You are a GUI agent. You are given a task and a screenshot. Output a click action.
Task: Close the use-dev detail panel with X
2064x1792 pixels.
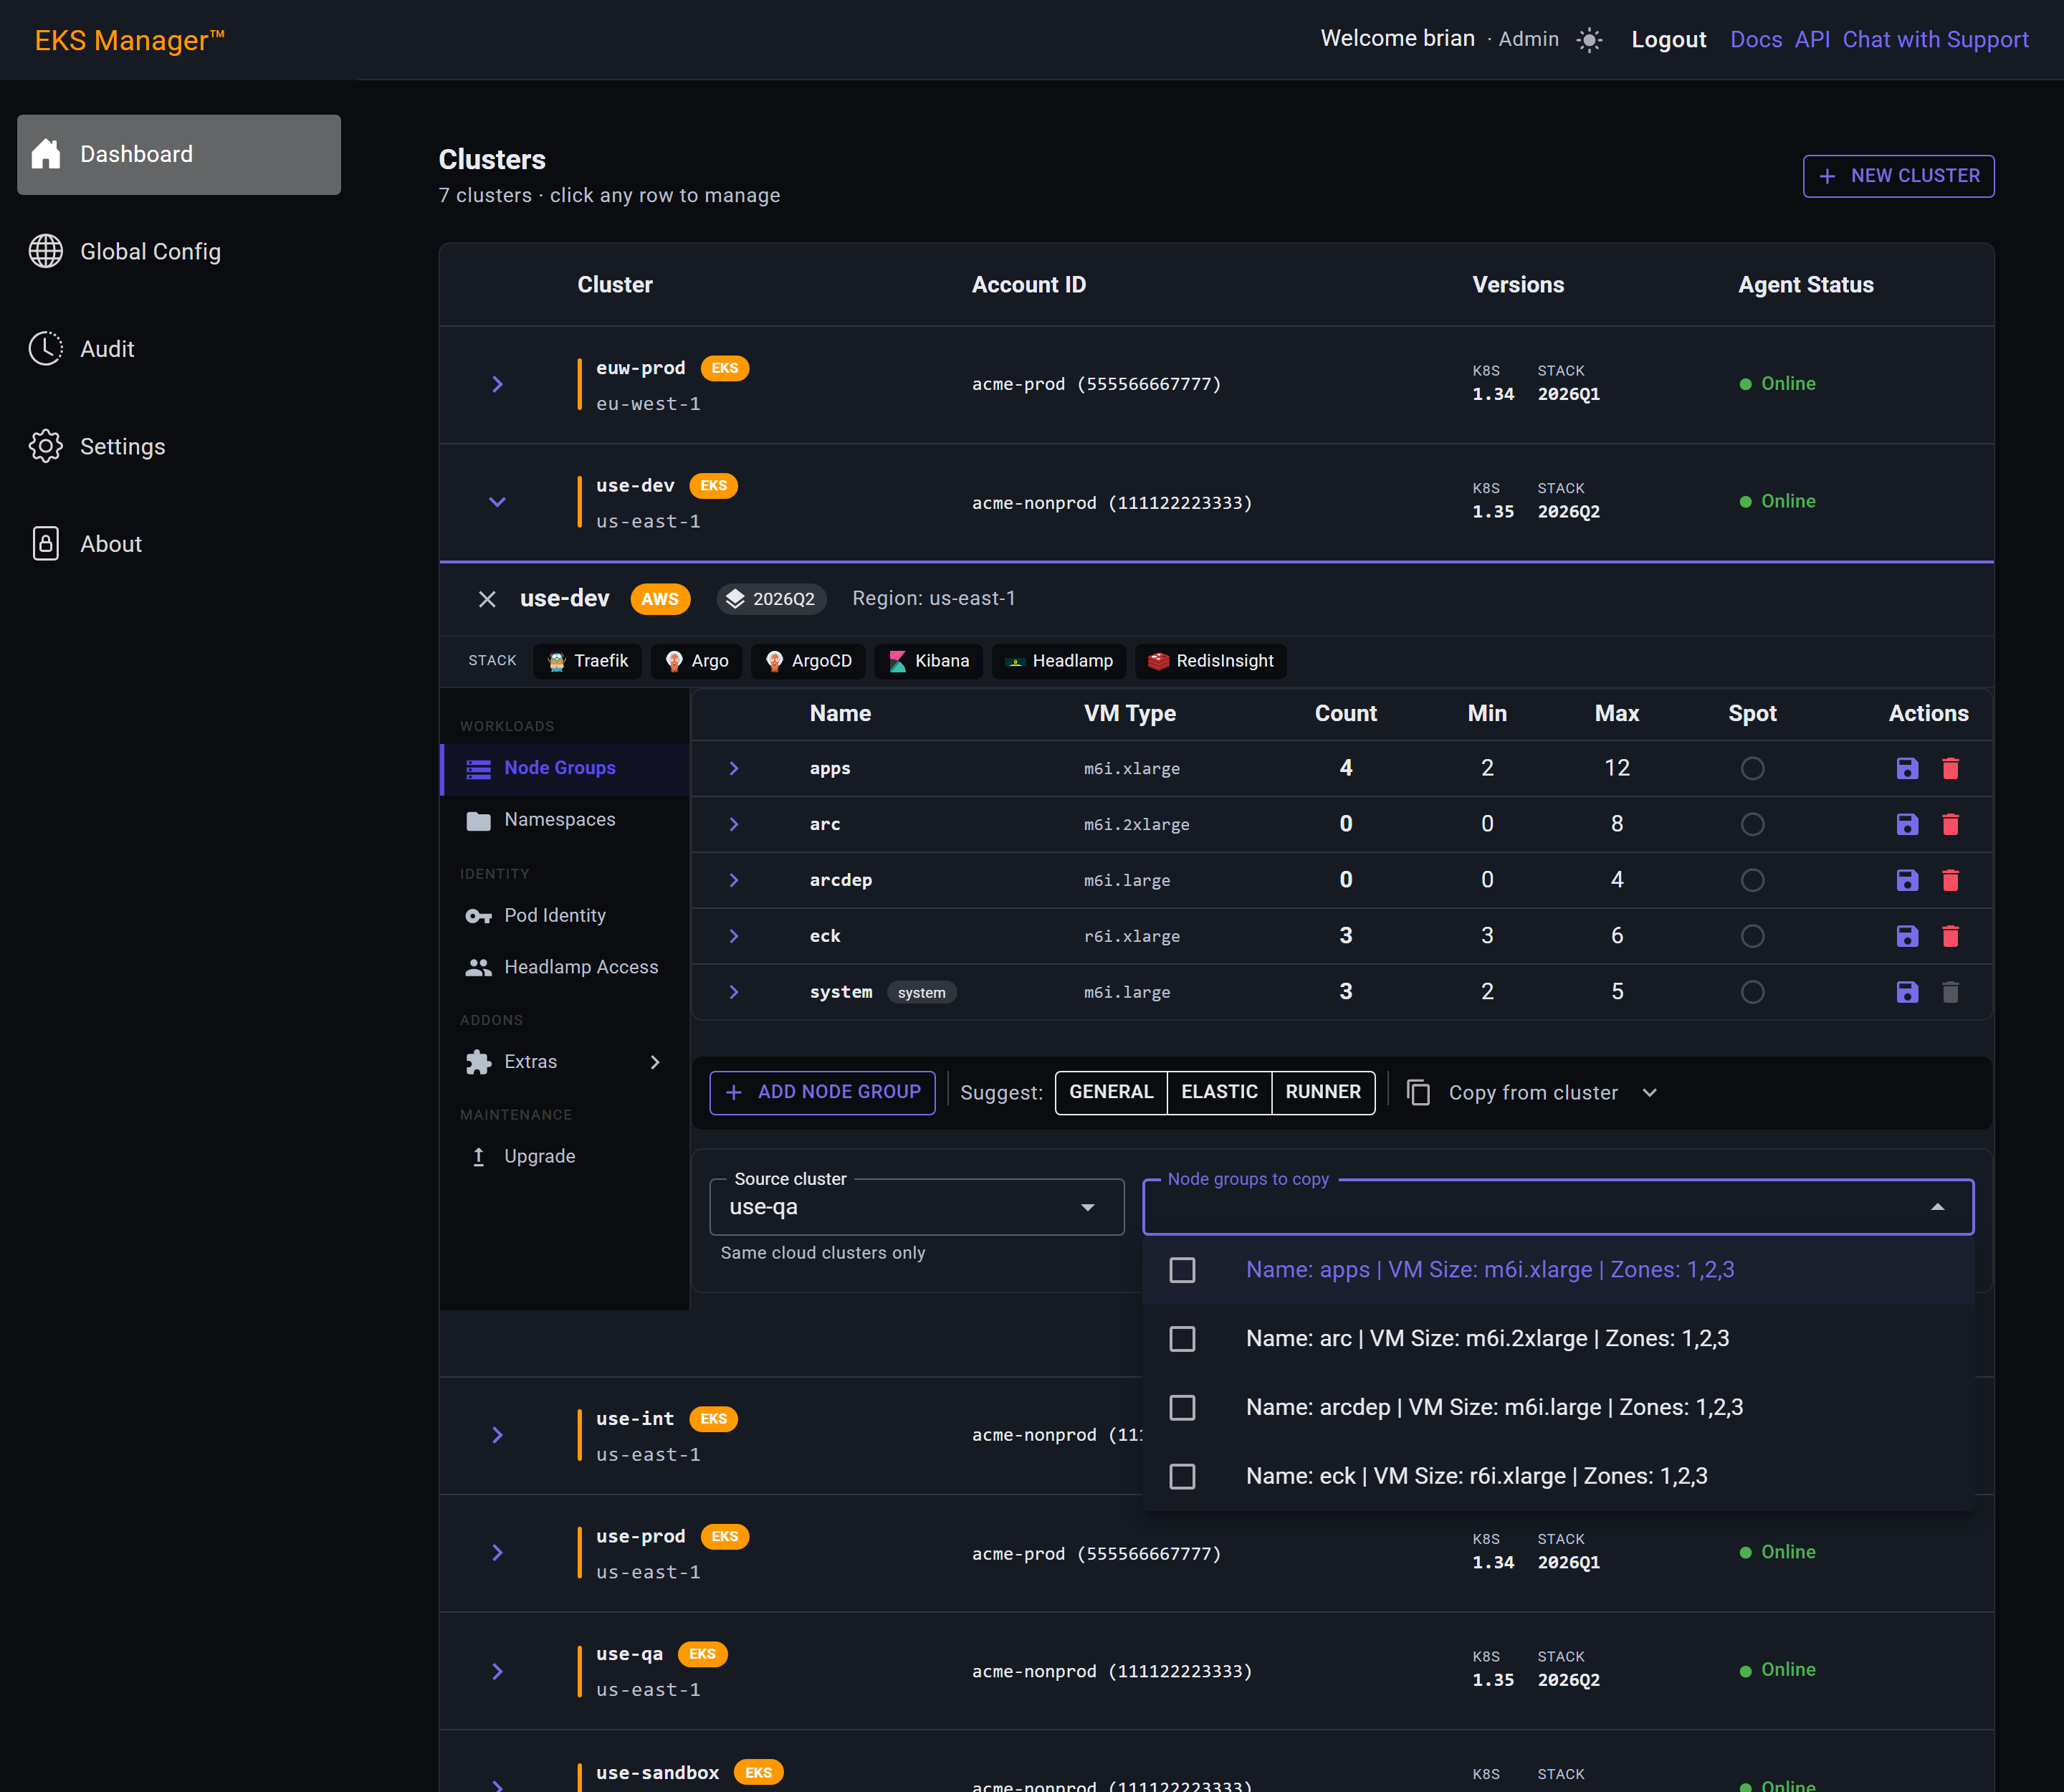tap(487, 599)
